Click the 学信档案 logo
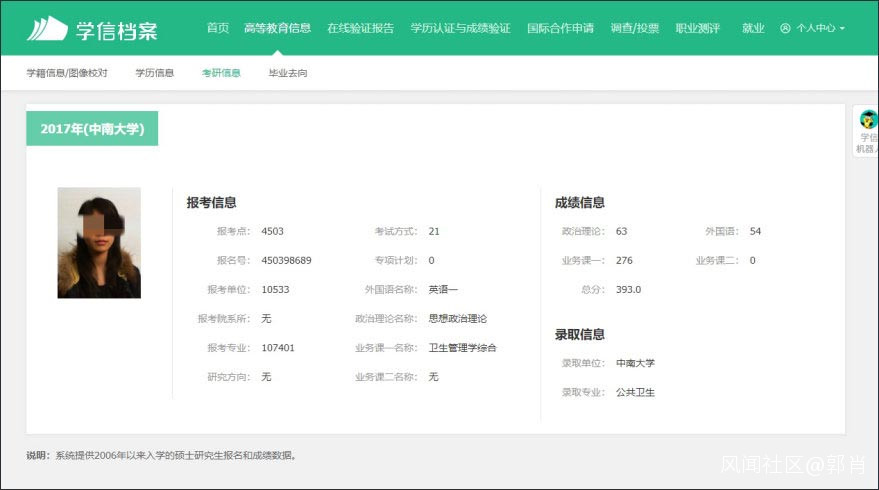The width and height of the screenshot is (879, 490). [x=92, y=29]
